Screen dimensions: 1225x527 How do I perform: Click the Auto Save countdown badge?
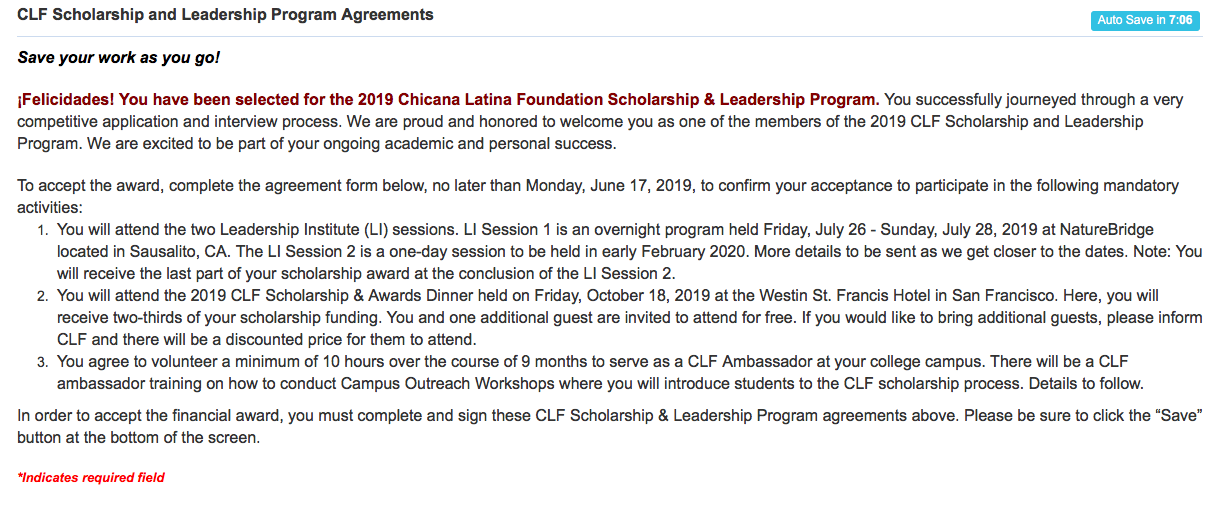click(1145, 20)
